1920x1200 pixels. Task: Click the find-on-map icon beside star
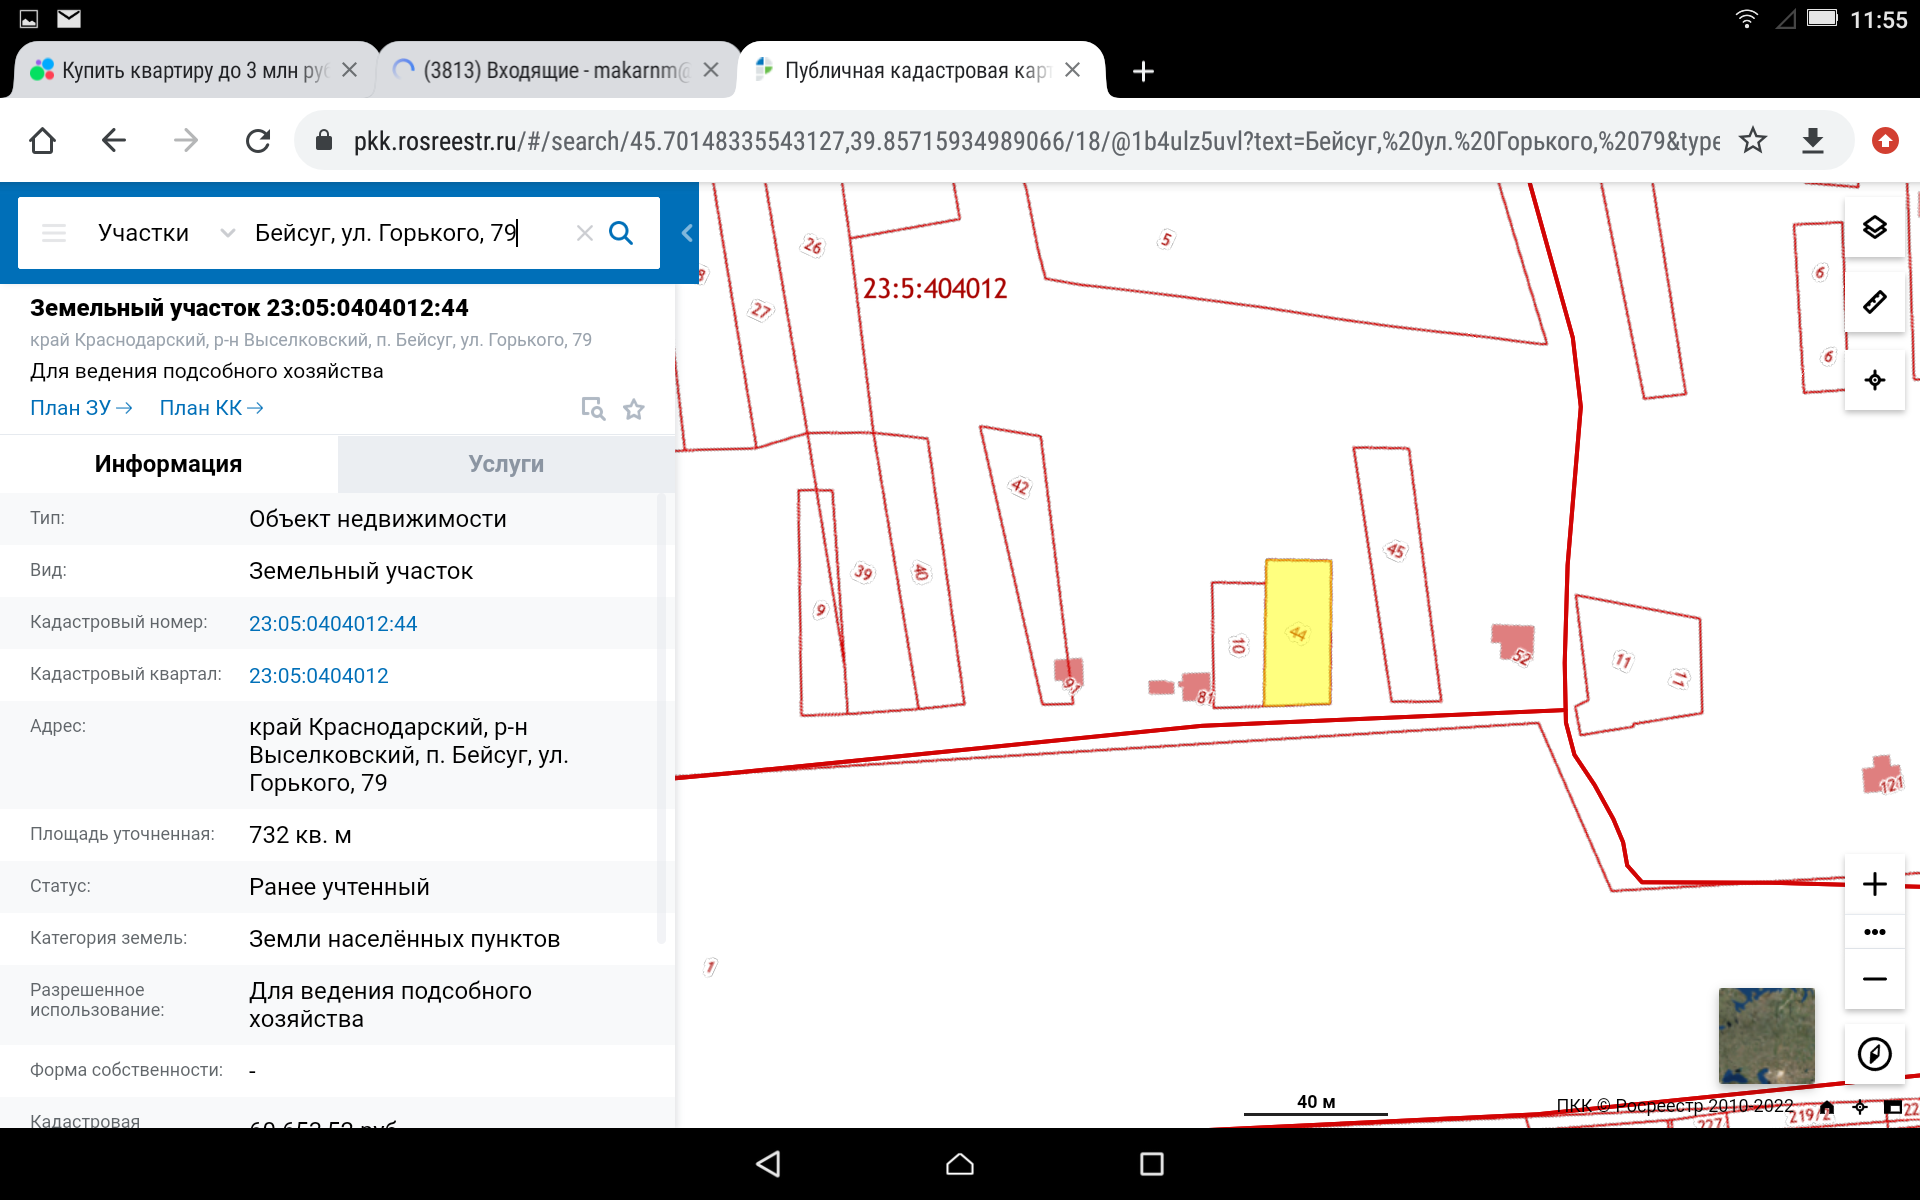point(593,409)
